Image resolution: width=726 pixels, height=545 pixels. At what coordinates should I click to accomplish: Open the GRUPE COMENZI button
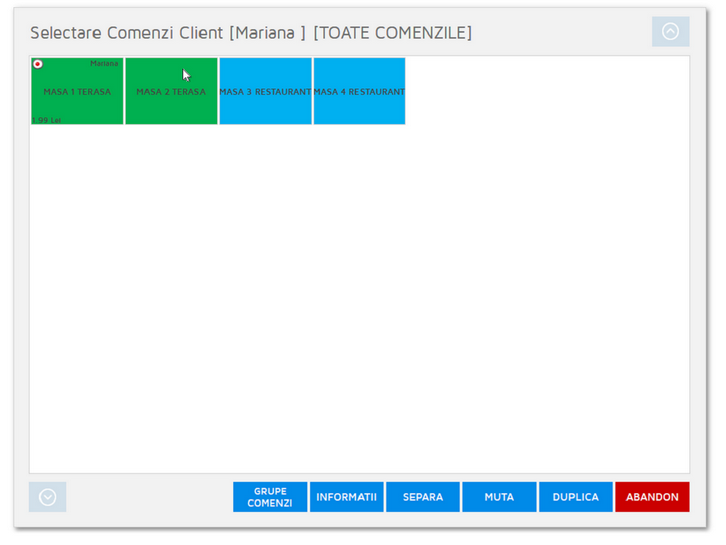click(x=270, y=497)
